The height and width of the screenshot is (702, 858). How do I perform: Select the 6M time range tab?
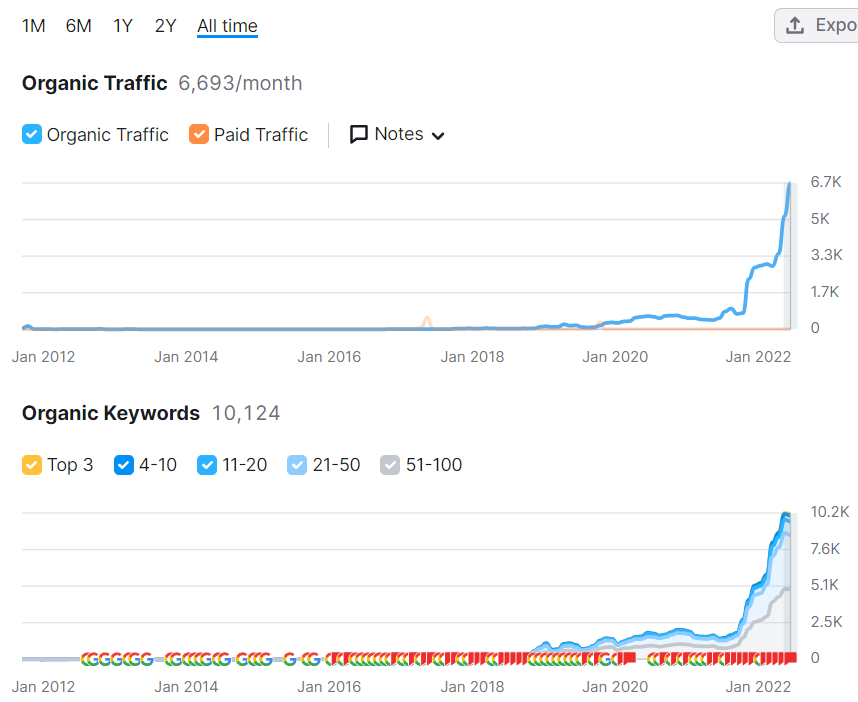pos(78,26)
